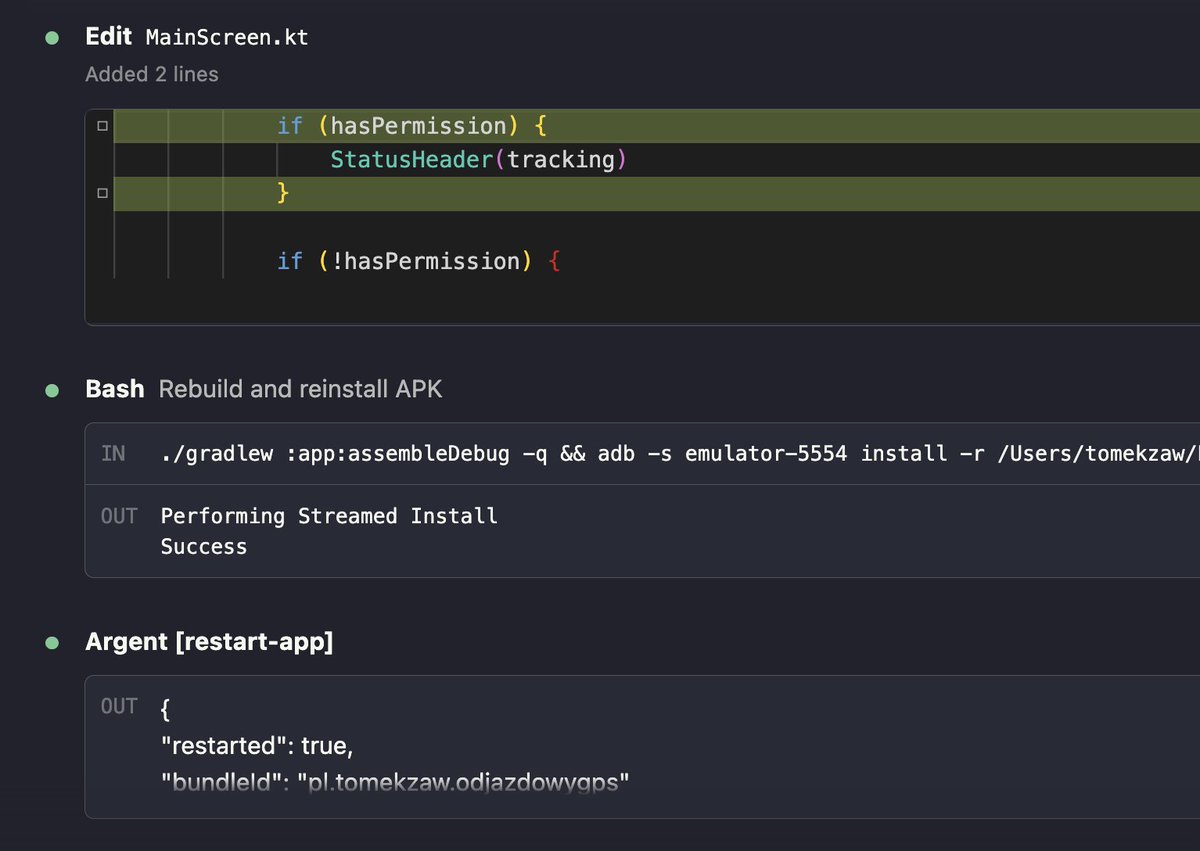Click the '"restarted": true,' output line

point(257,746)
